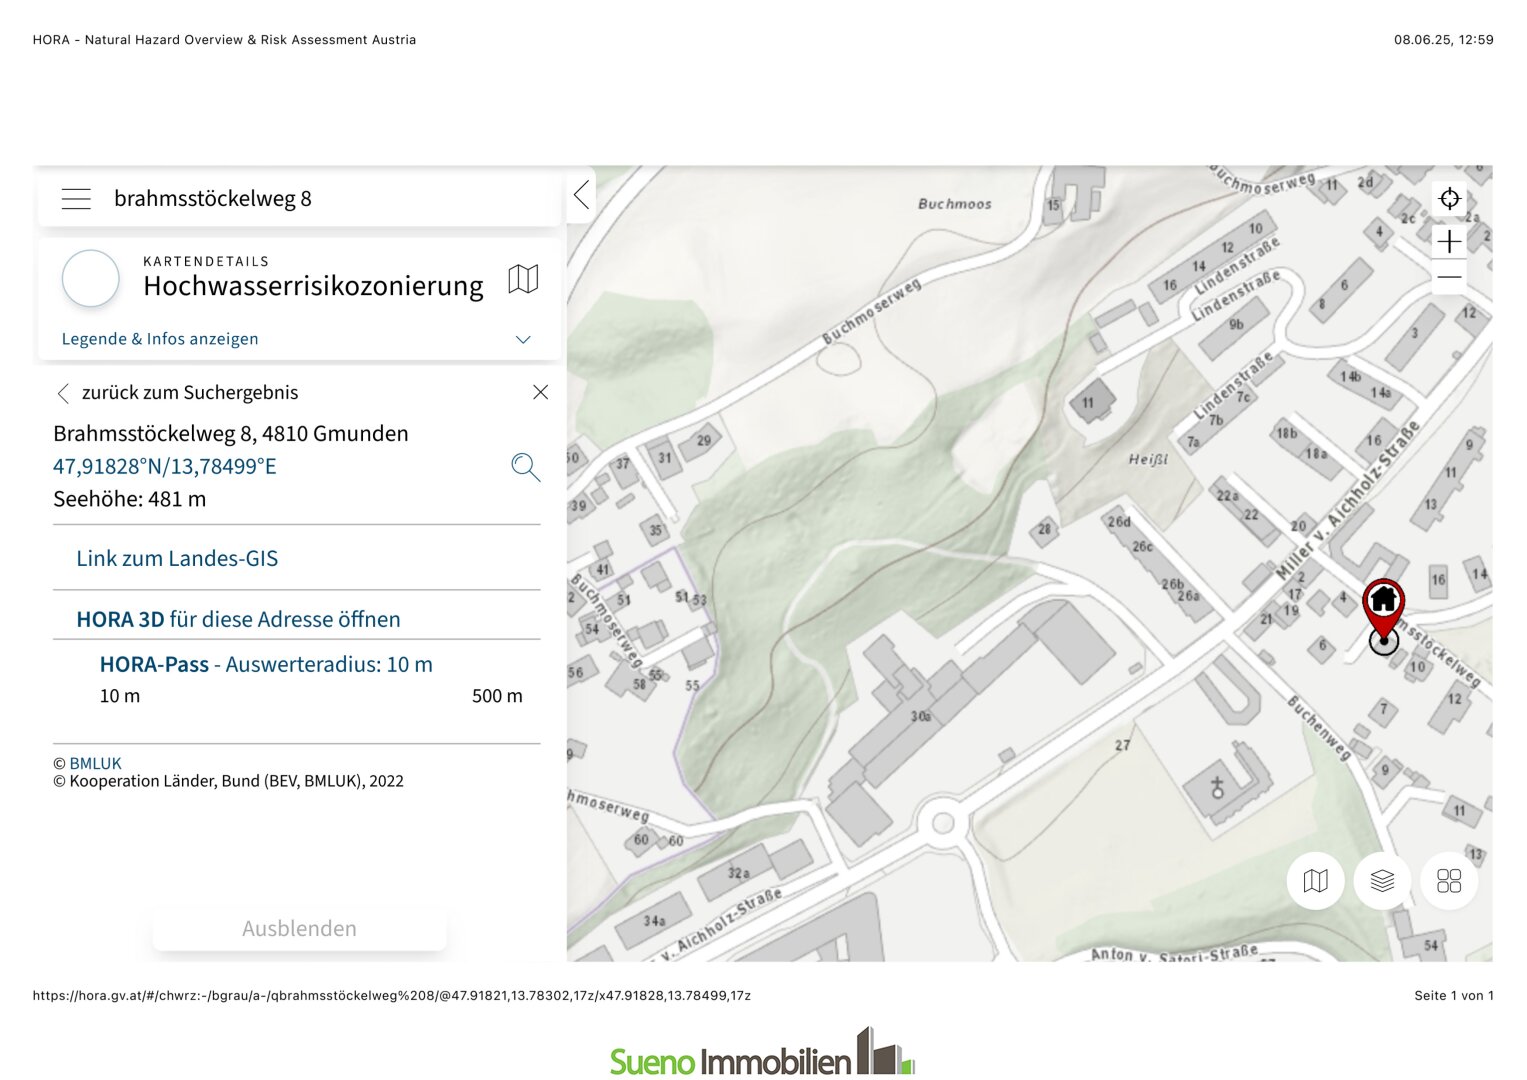Open the basemap selector map icon

click(1315, 881)
